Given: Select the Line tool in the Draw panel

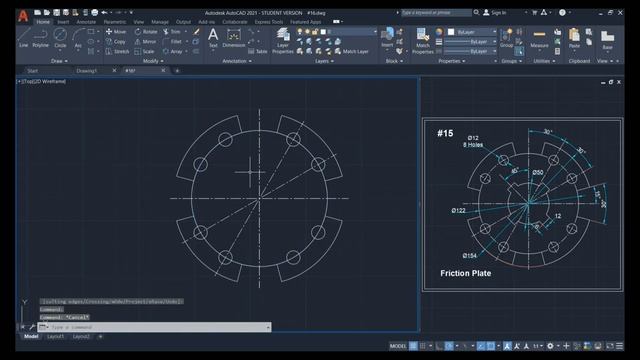Looking at the screenshot, I should tap(24, 38).
